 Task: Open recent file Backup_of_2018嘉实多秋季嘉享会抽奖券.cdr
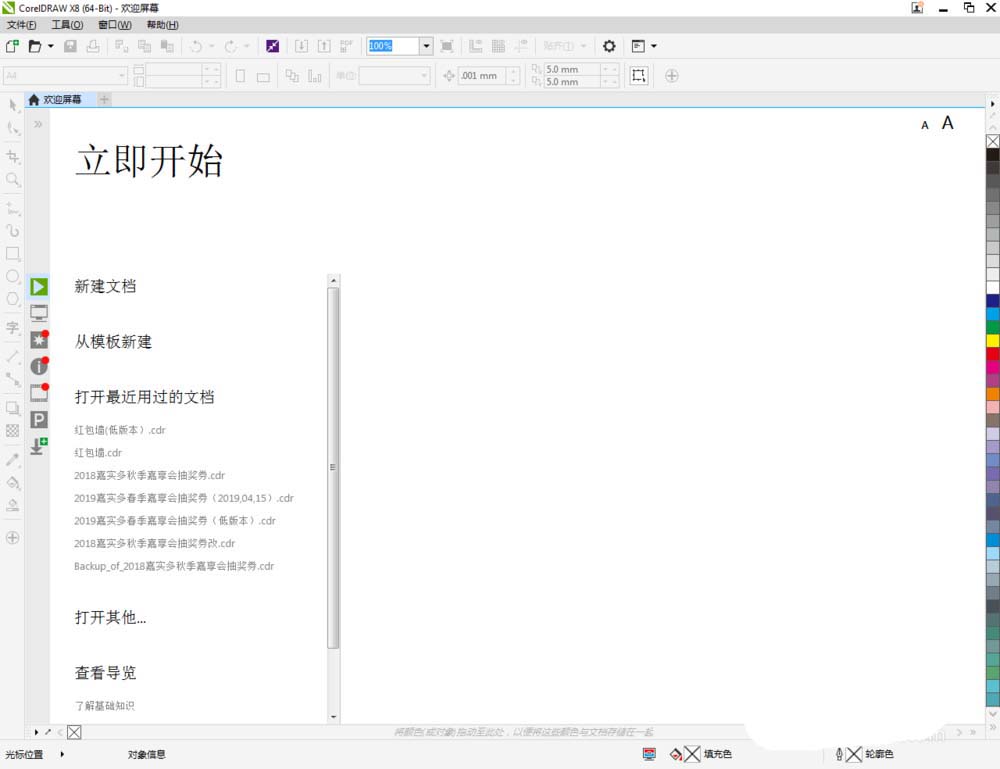[173, 566]
